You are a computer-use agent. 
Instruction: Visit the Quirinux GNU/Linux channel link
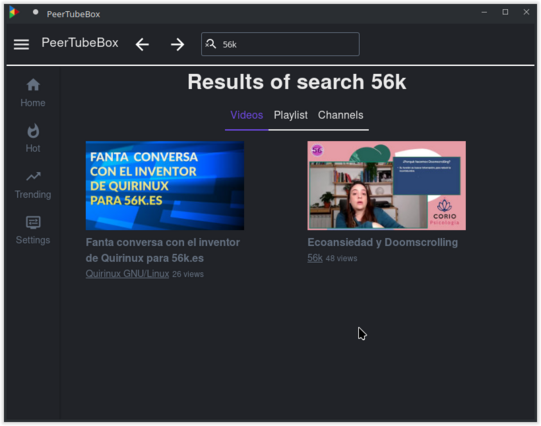(127, 274)
